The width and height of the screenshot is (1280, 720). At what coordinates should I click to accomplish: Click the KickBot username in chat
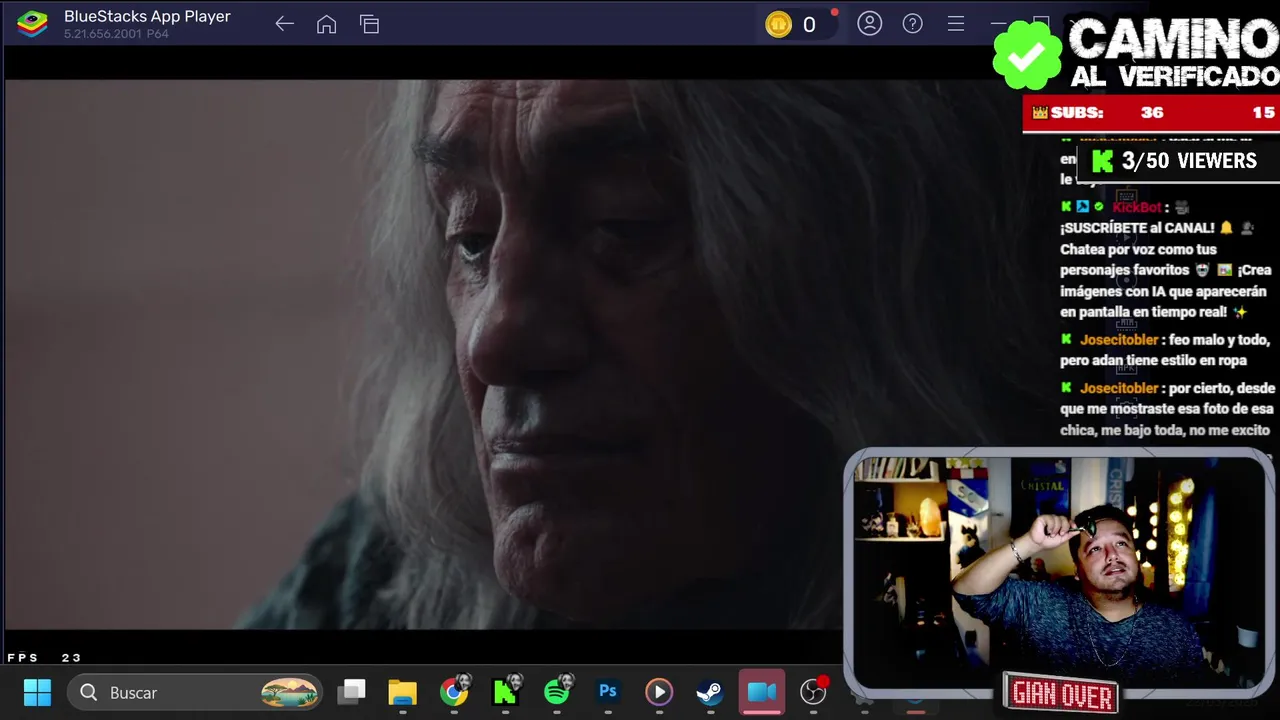click(1137, 207)
